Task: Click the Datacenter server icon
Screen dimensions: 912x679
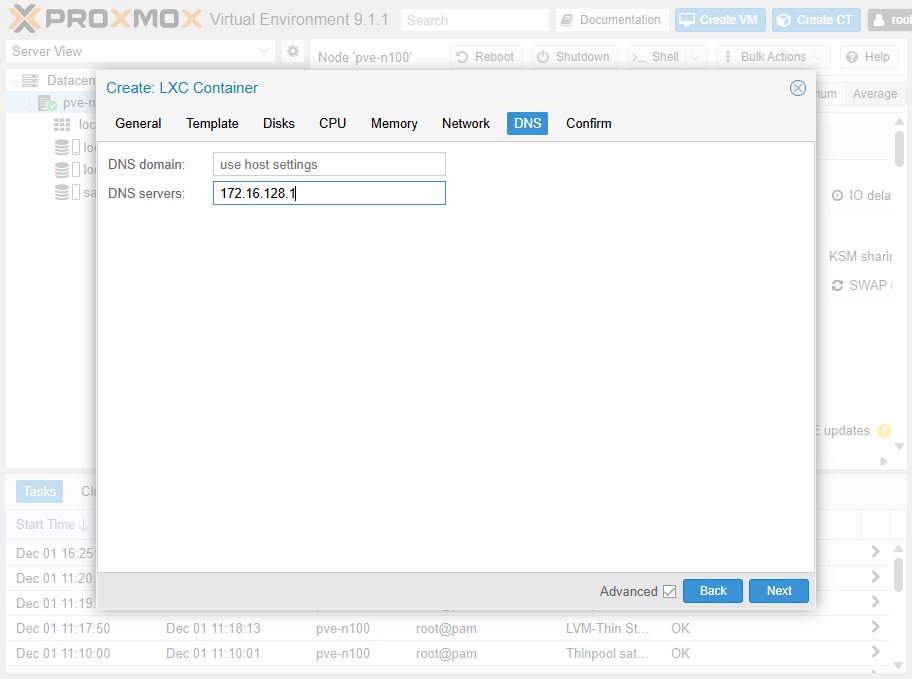Action: 30,81
